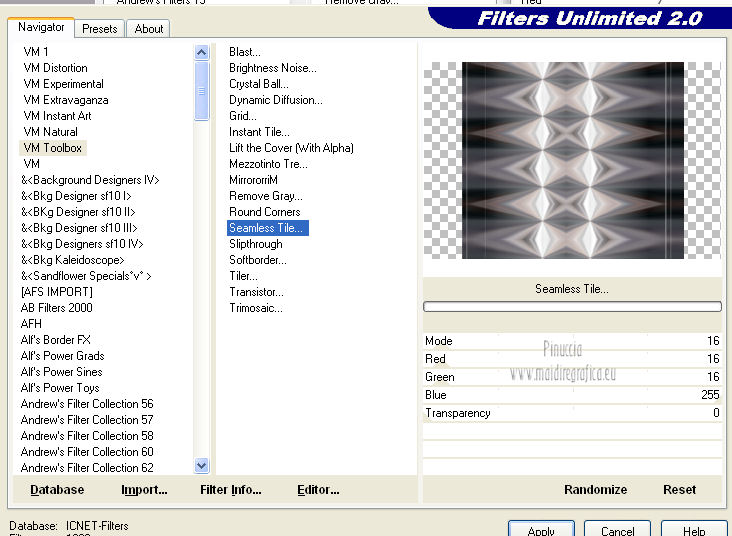Select &<BKg Designer sf10 II> category
The height and width of the screenshot is (536, 732).
point(78,212)
